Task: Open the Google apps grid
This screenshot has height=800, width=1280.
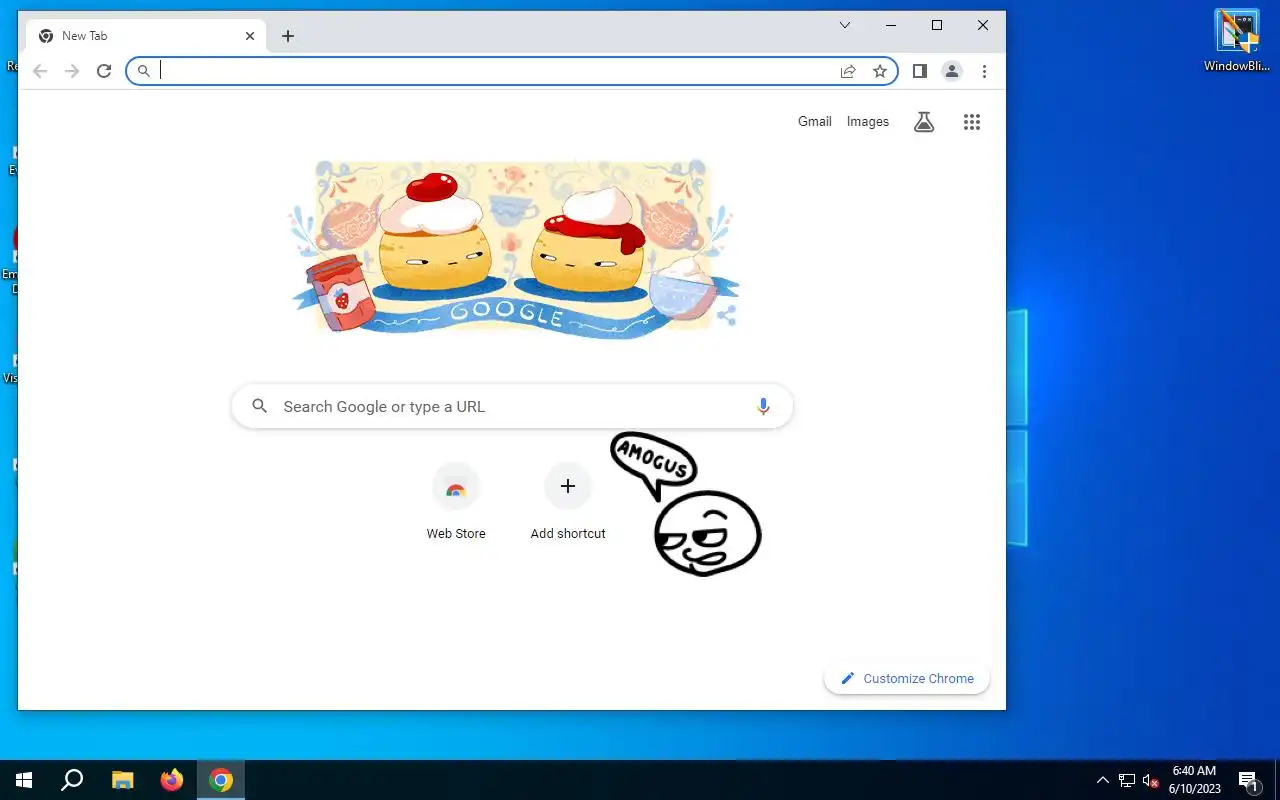Action: [972, 122]
